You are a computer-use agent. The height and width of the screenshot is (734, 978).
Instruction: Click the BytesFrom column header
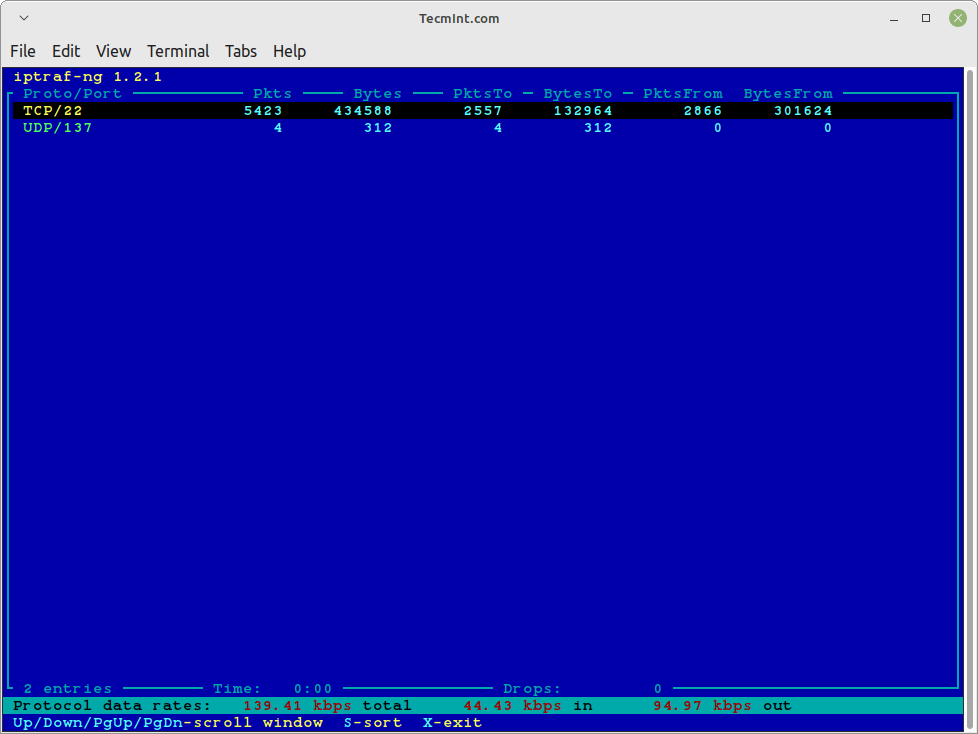(787, 94)
